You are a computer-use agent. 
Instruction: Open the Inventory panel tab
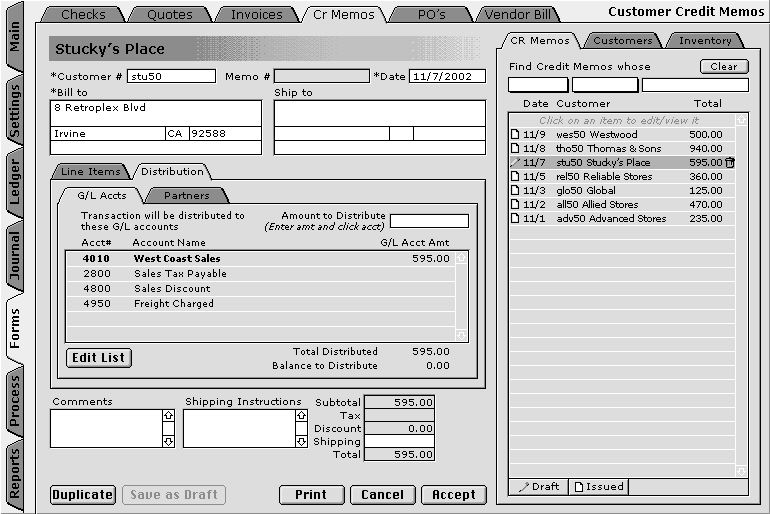click(705, 41)
